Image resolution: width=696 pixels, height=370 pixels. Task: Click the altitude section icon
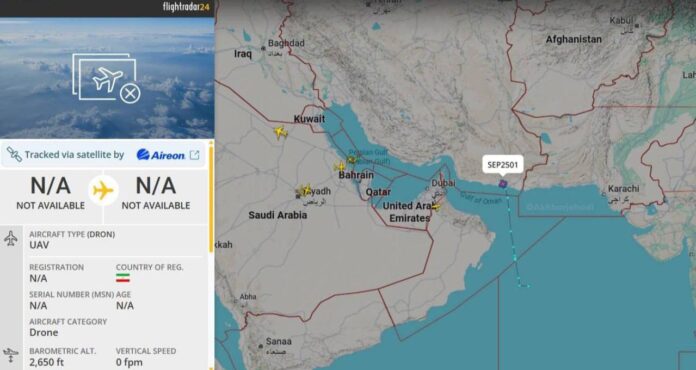[x=11, y=355]
